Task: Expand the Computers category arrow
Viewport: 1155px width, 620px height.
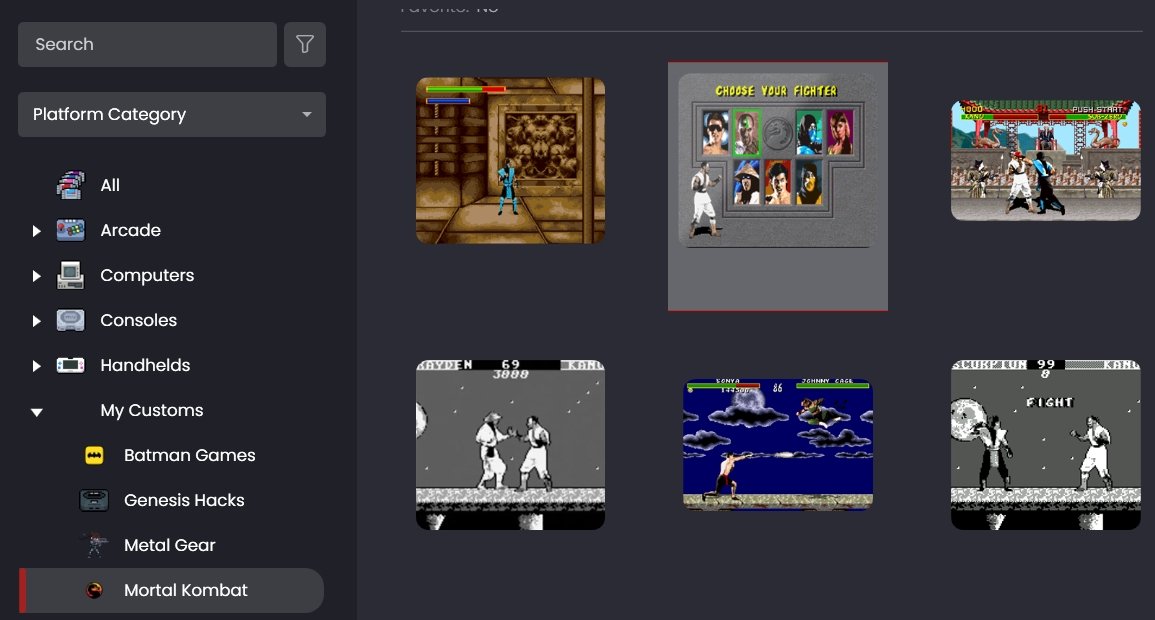Action: pyautogui.click(x=36, y=275)
